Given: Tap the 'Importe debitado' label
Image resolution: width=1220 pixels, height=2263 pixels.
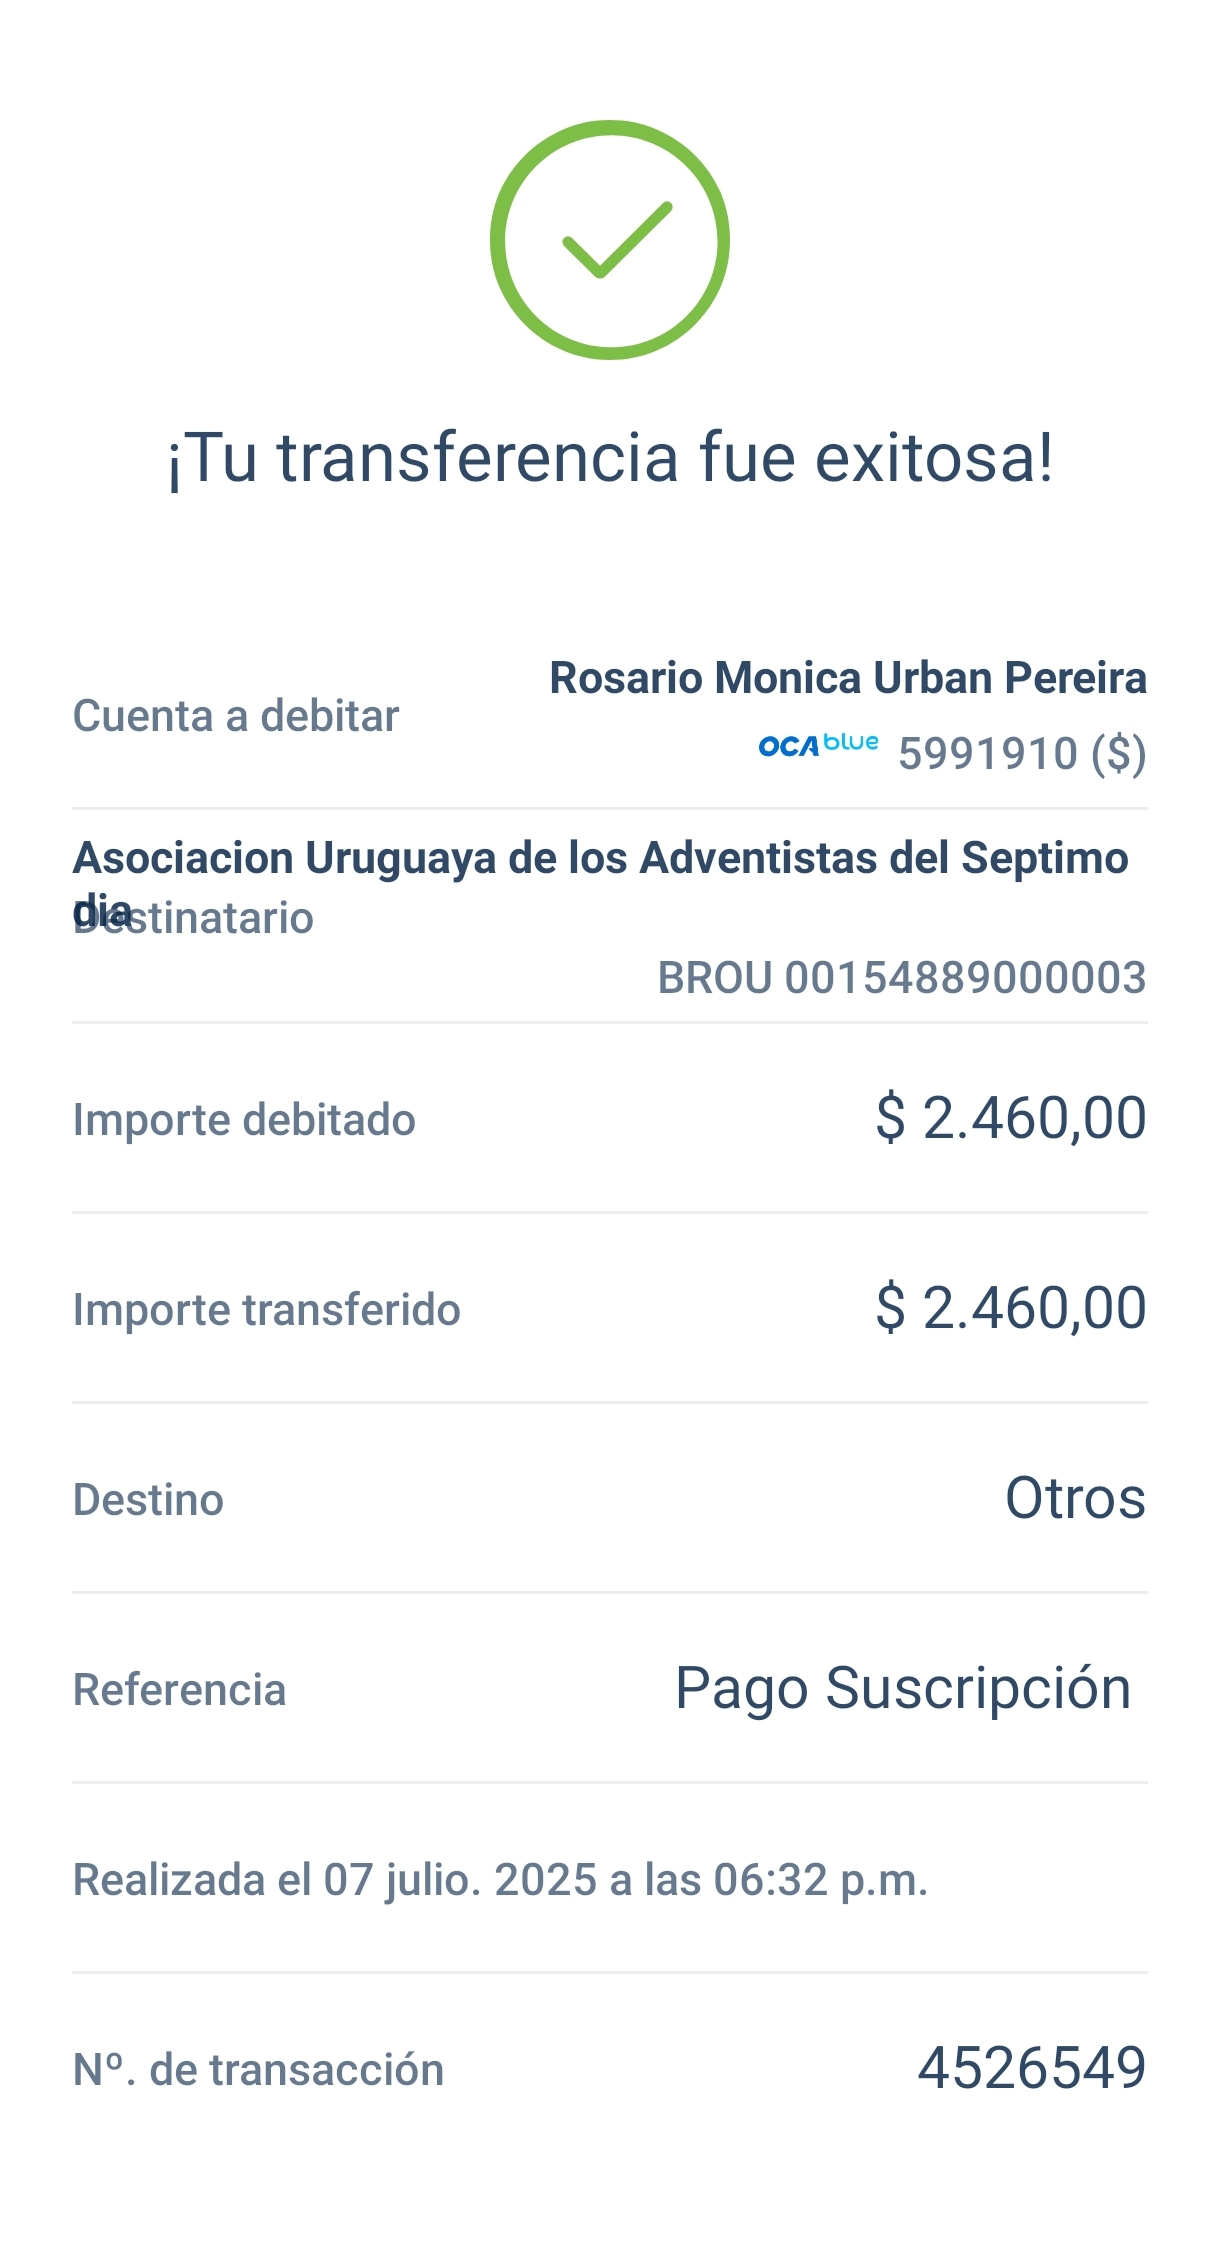Looking at the screenshot, I should (x=244, y=1120).
